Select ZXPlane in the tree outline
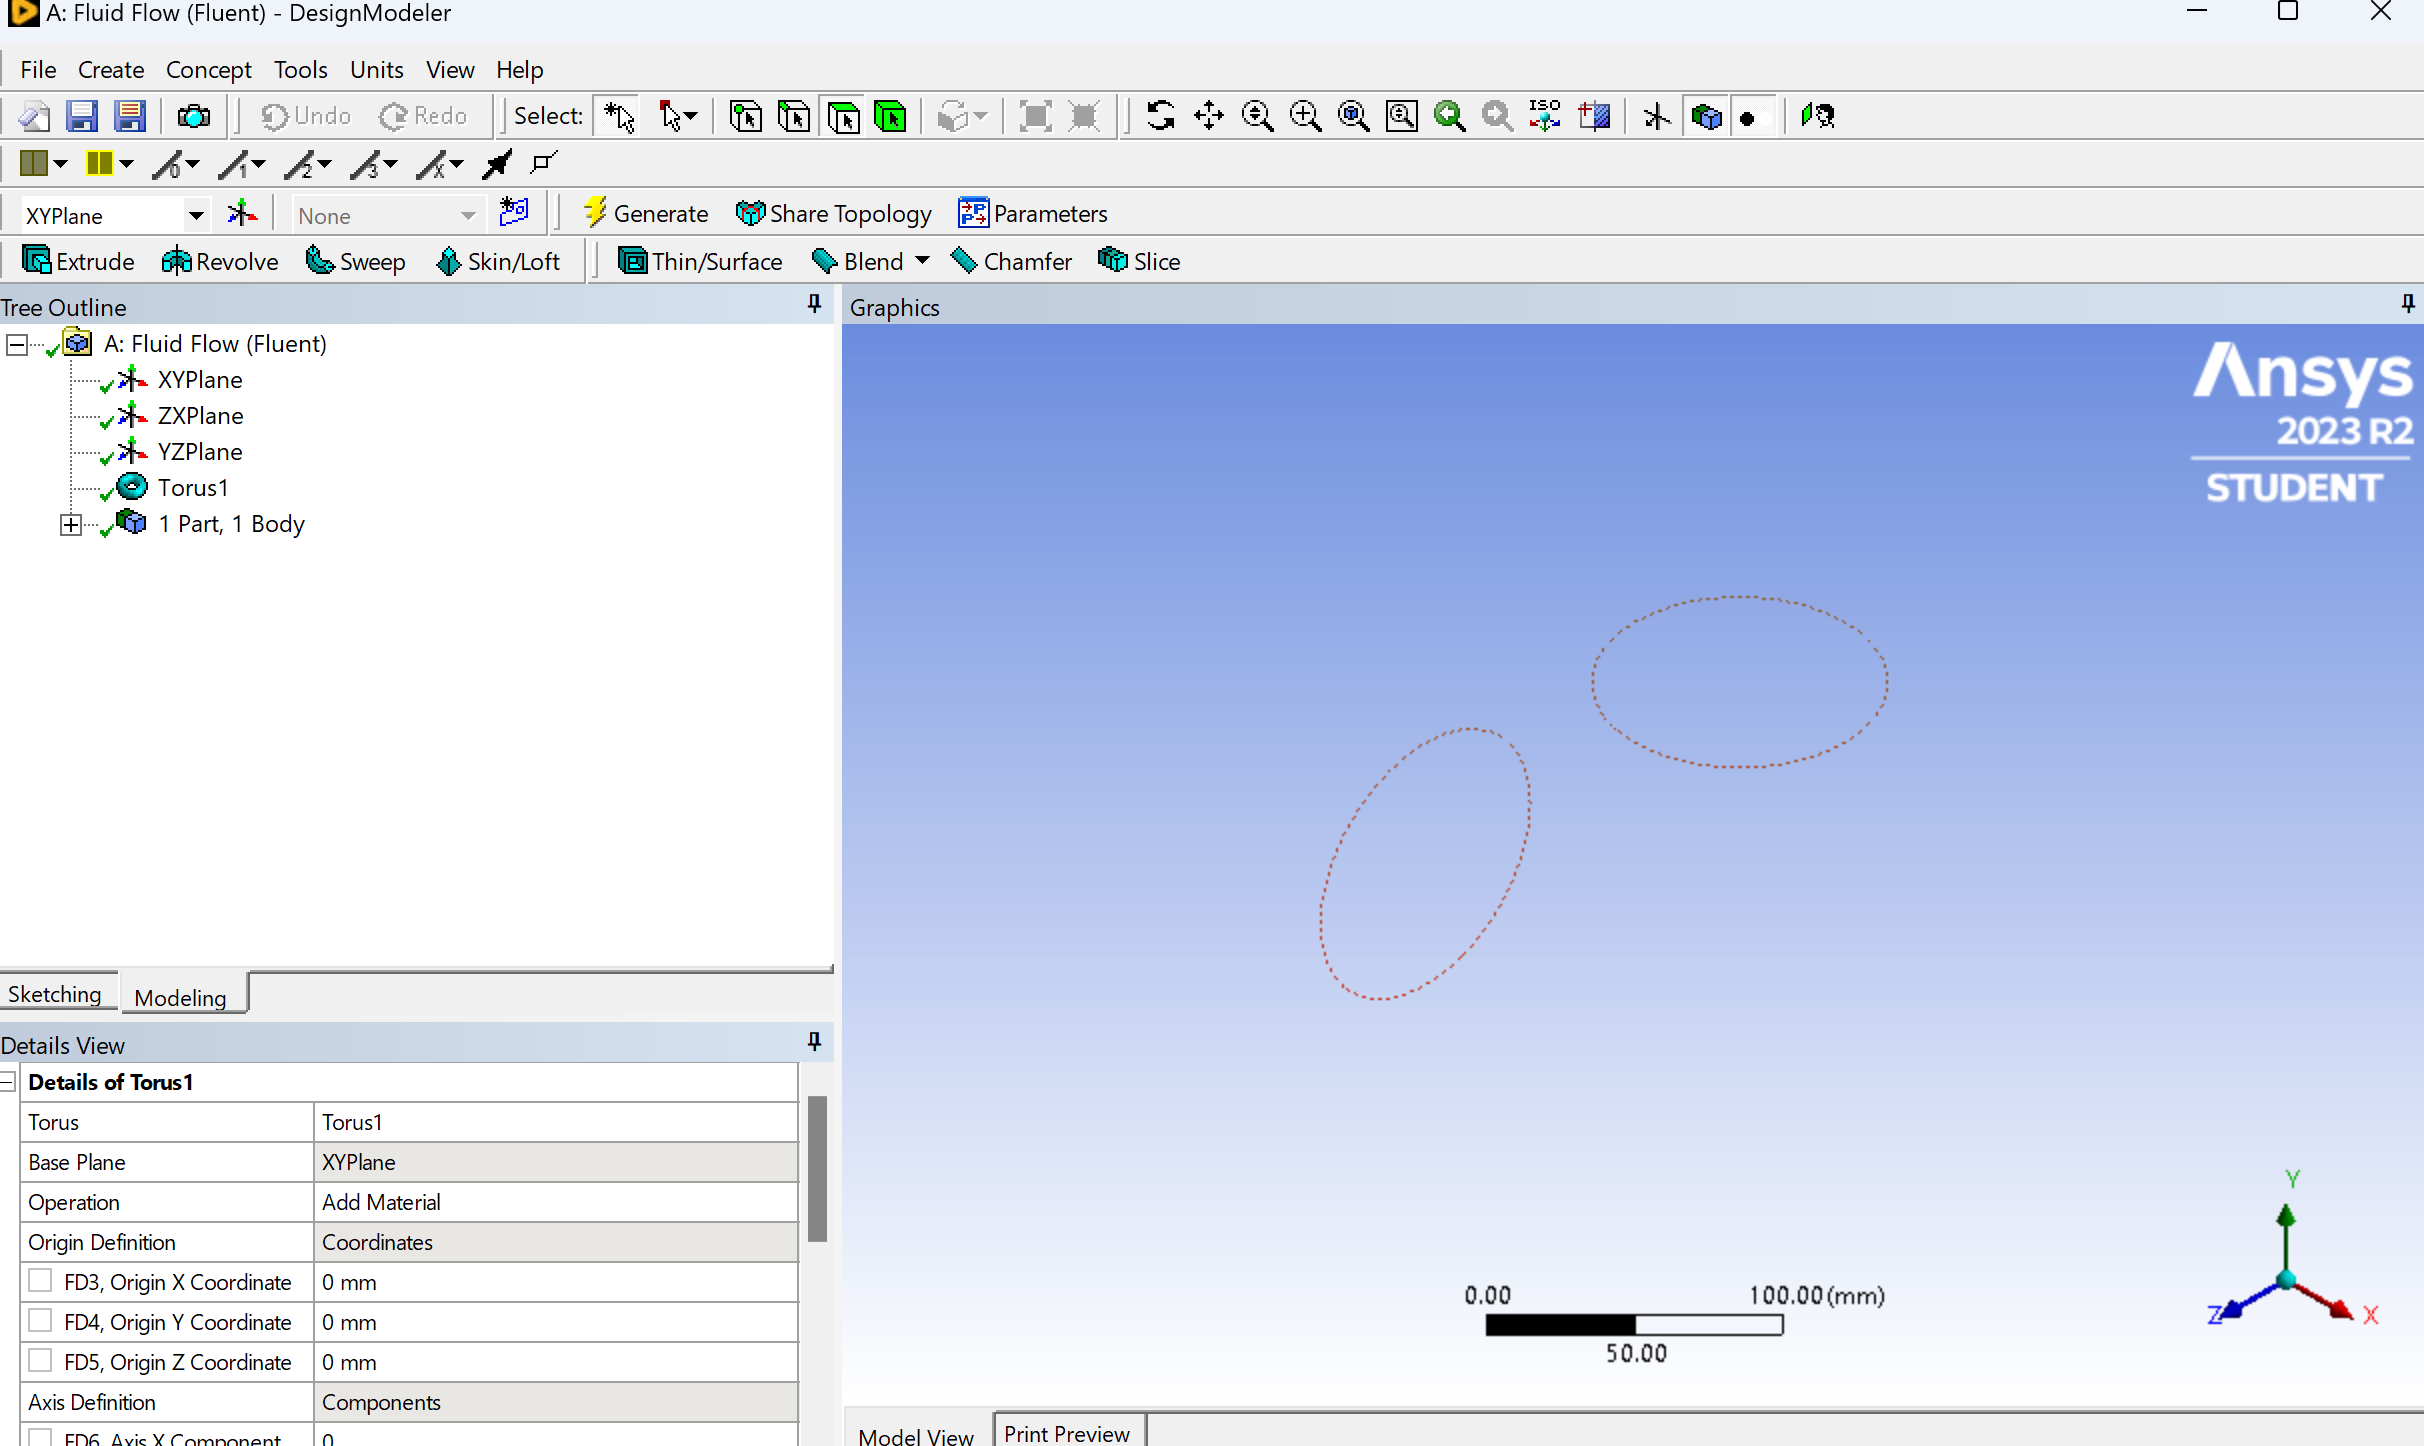This screenshot has width=2424, height=1446. (x=200, y=416)
